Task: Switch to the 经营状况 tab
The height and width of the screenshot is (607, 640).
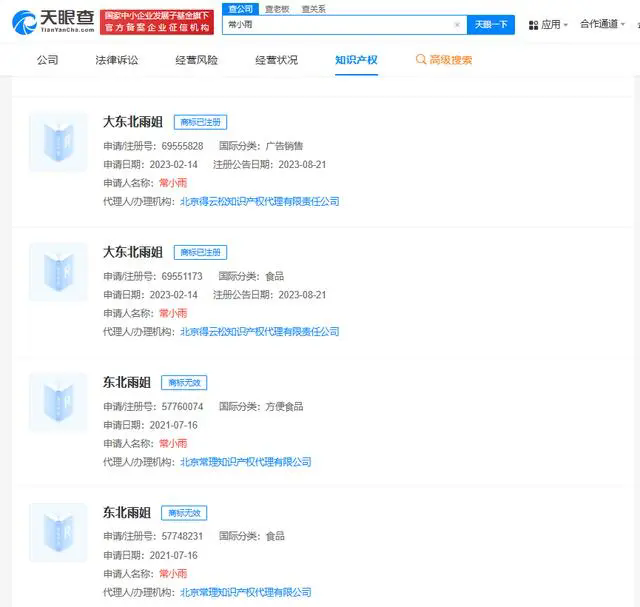Action: click(x=276, y=60)
